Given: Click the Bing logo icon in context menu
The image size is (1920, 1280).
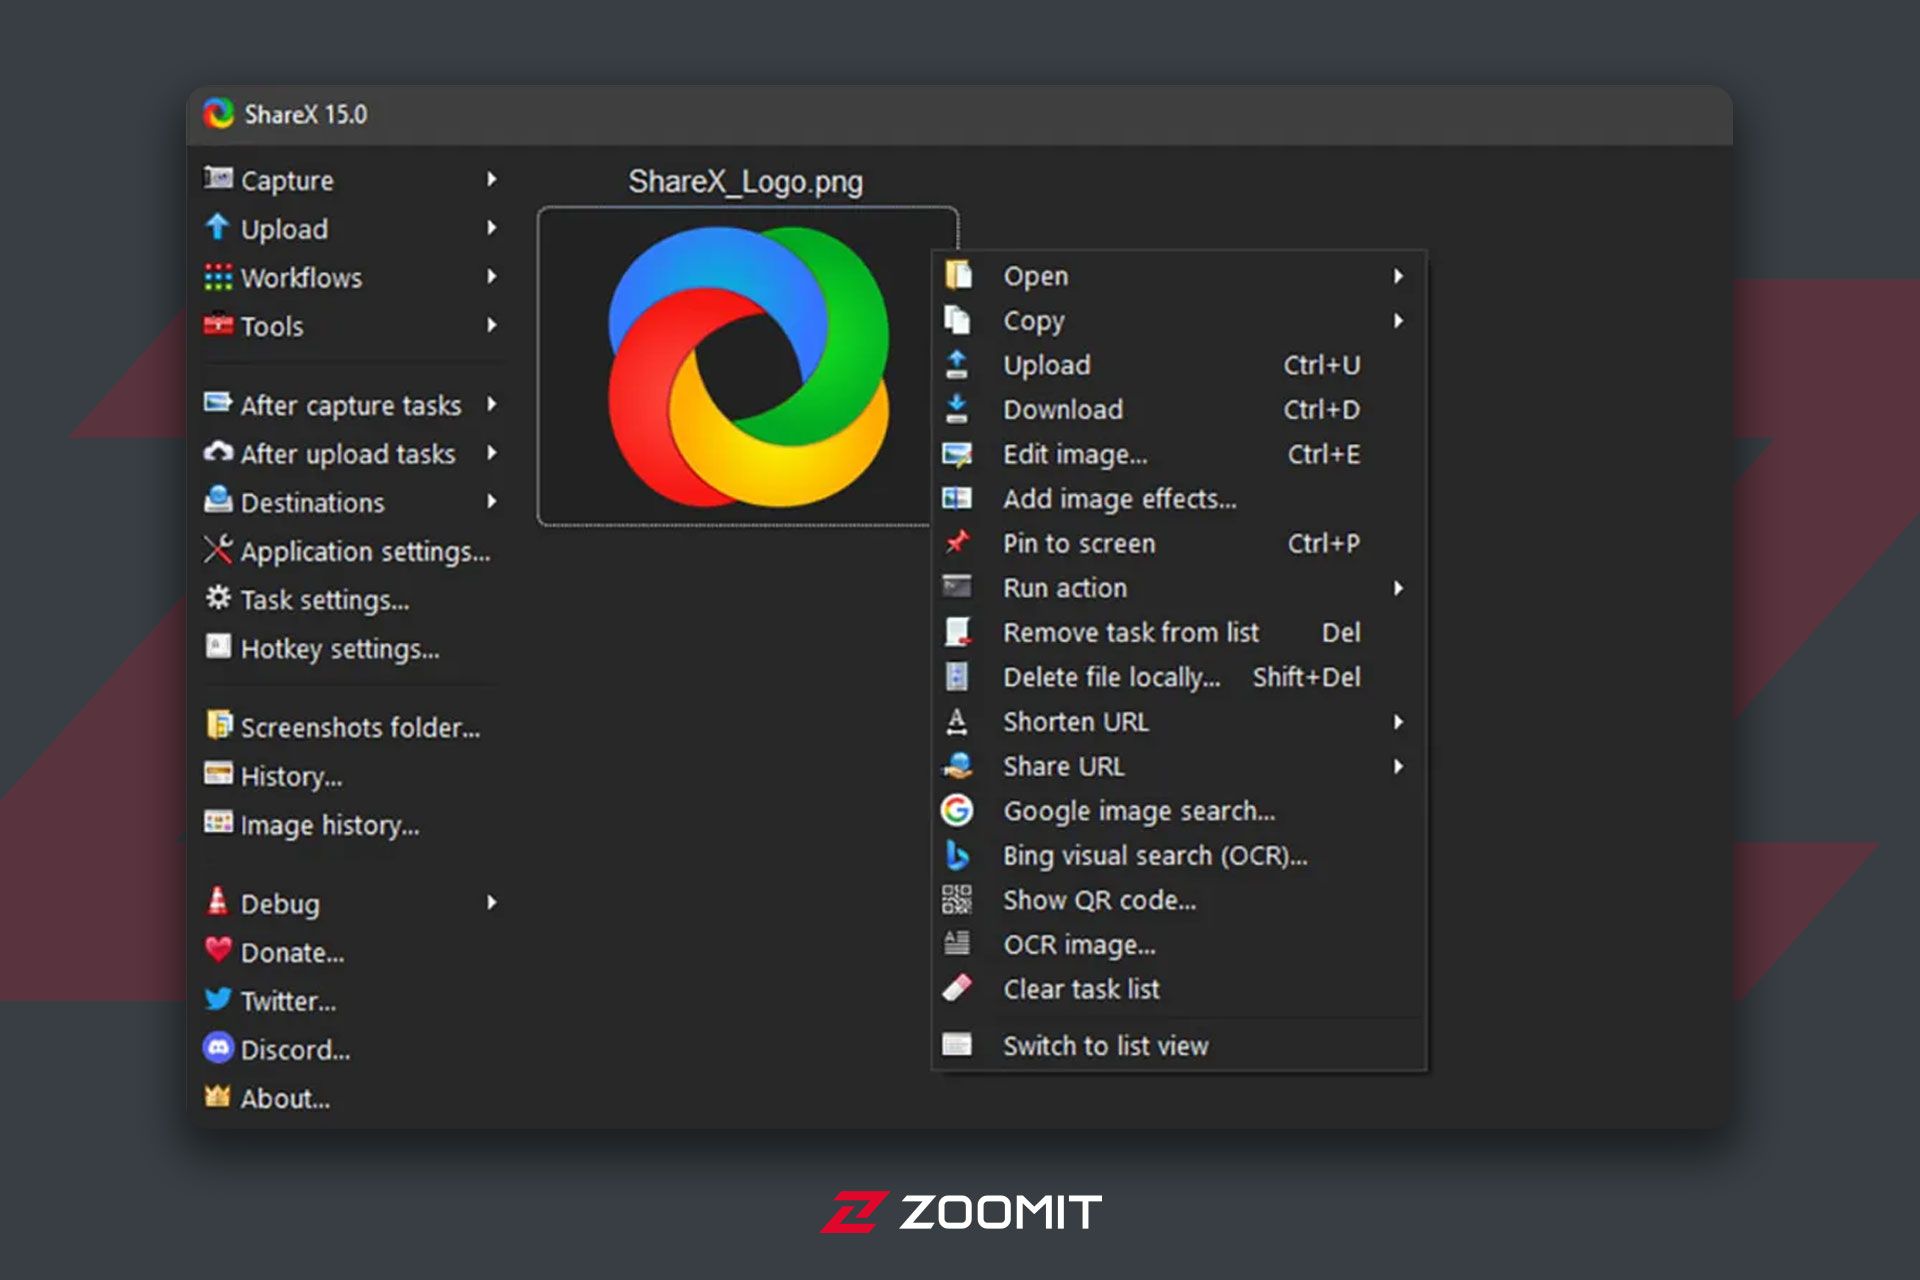Looking at the screenshot, I should pyautogui.click(x=957, y=855).
